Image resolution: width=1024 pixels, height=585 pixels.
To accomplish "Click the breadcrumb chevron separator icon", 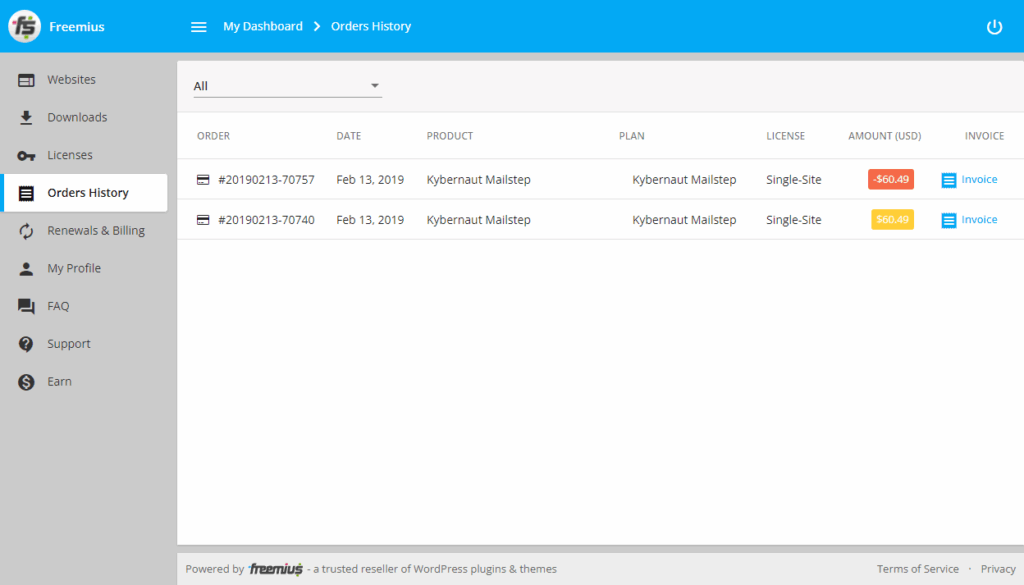I will tap(317, 27).
